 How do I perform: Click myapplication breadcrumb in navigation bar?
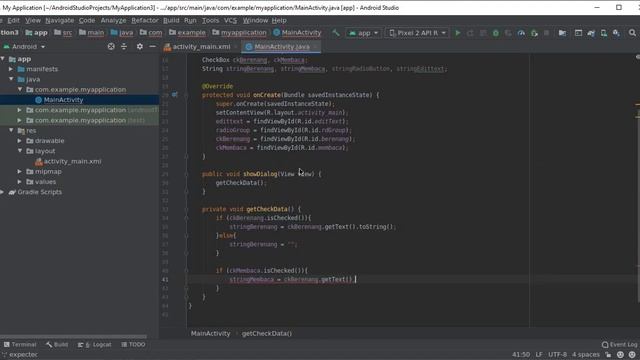[x=239, y=33]
